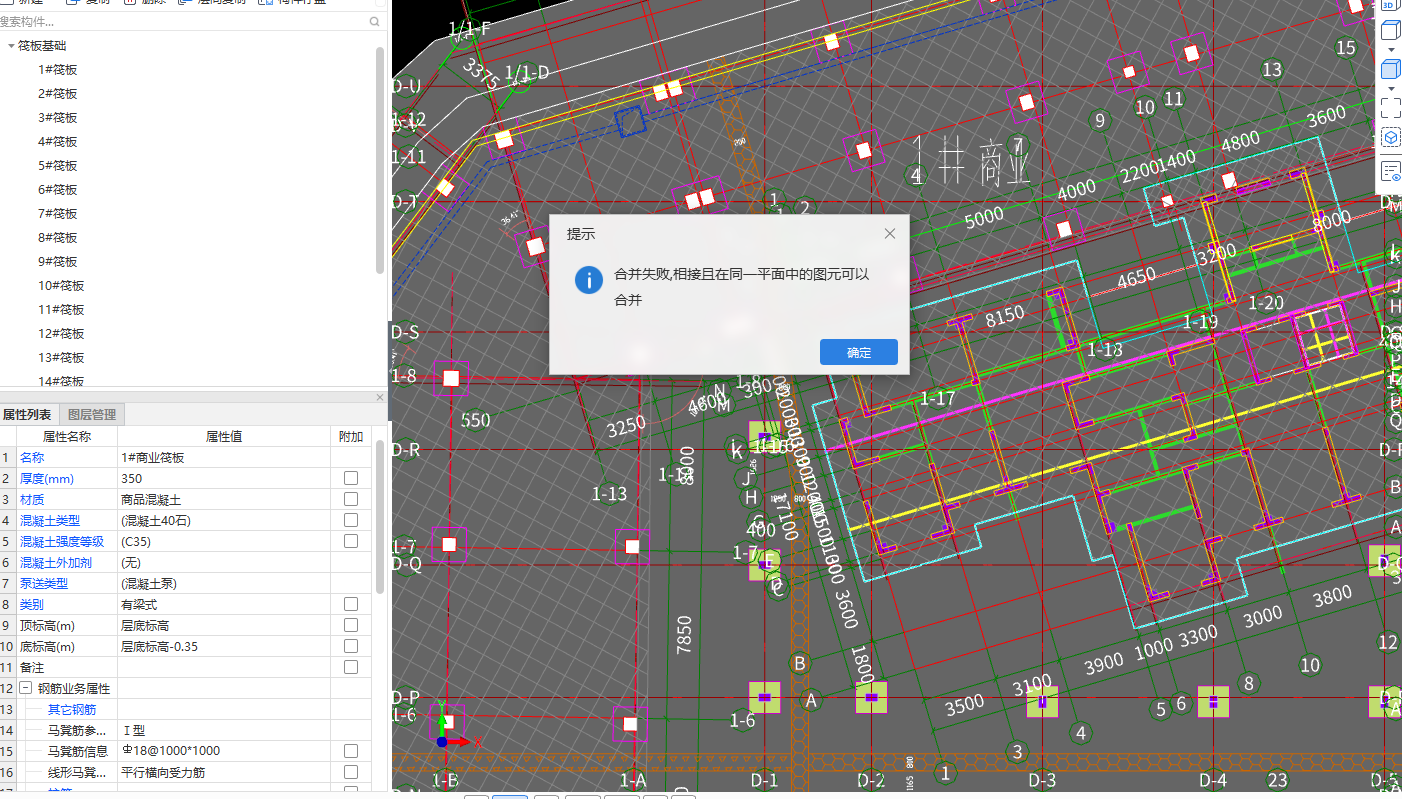Select 5#筏板 in component tree

[58, 166]
